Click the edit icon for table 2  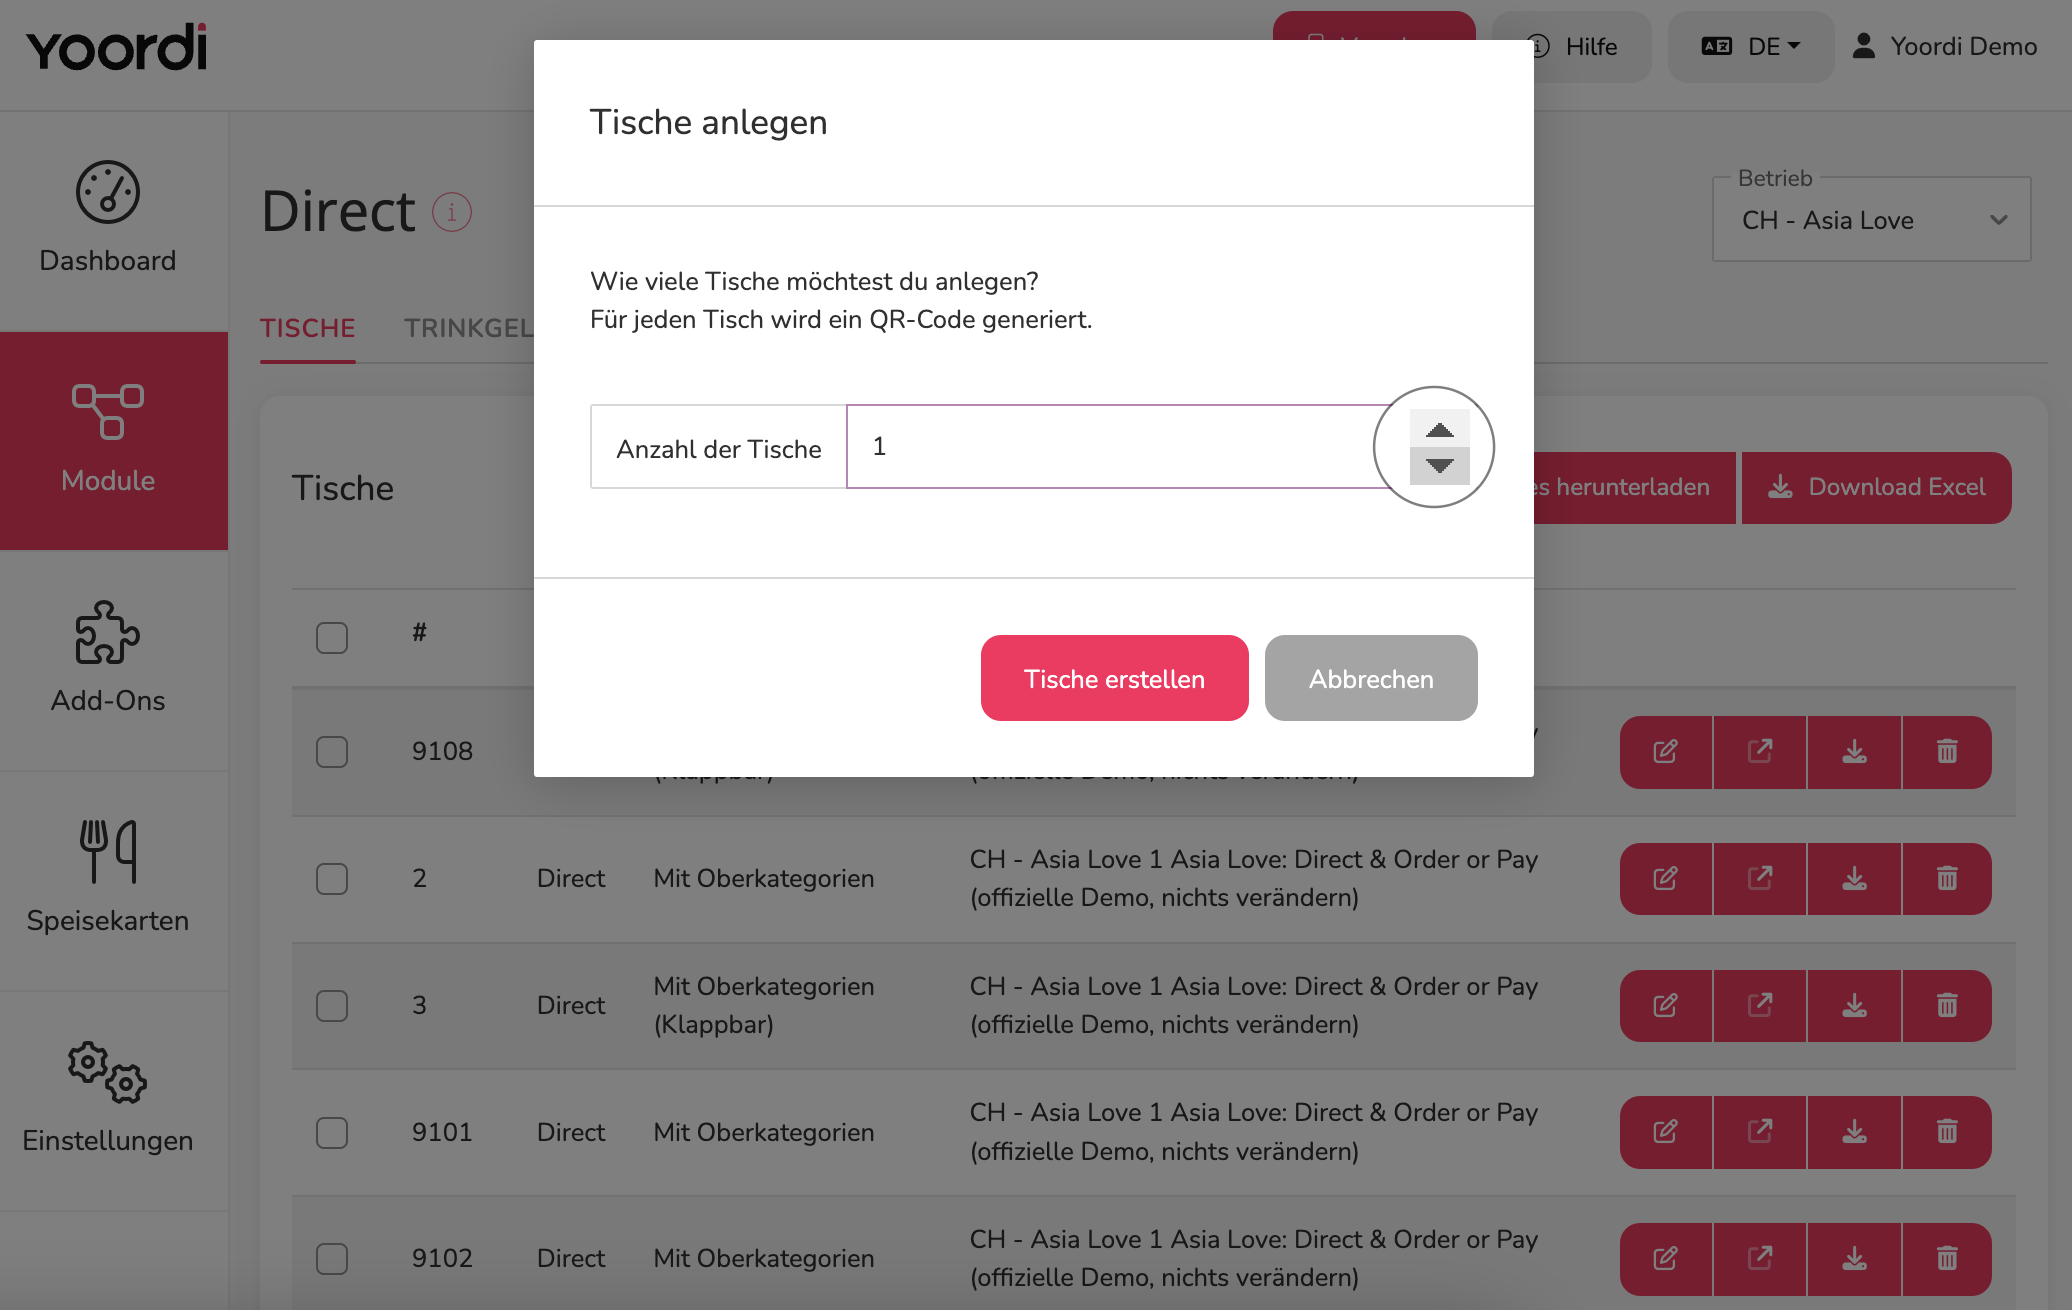pyautogui.click(x=1666, y=879)
